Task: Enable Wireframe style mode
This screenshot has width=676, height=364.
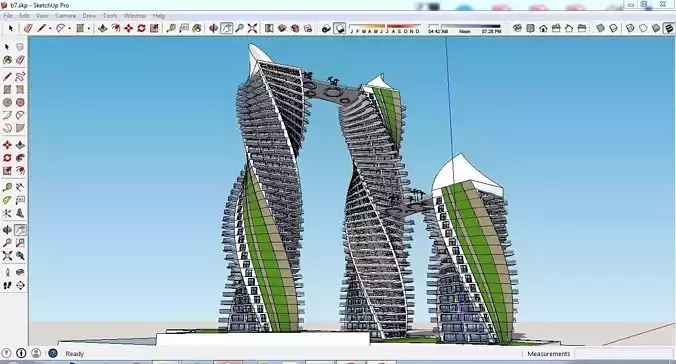Action: tap(630, 28)
